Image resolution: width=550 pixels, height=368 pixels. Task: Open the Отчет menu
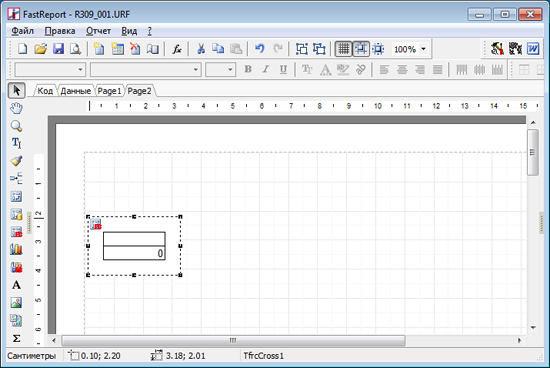(x=99, y=31)
